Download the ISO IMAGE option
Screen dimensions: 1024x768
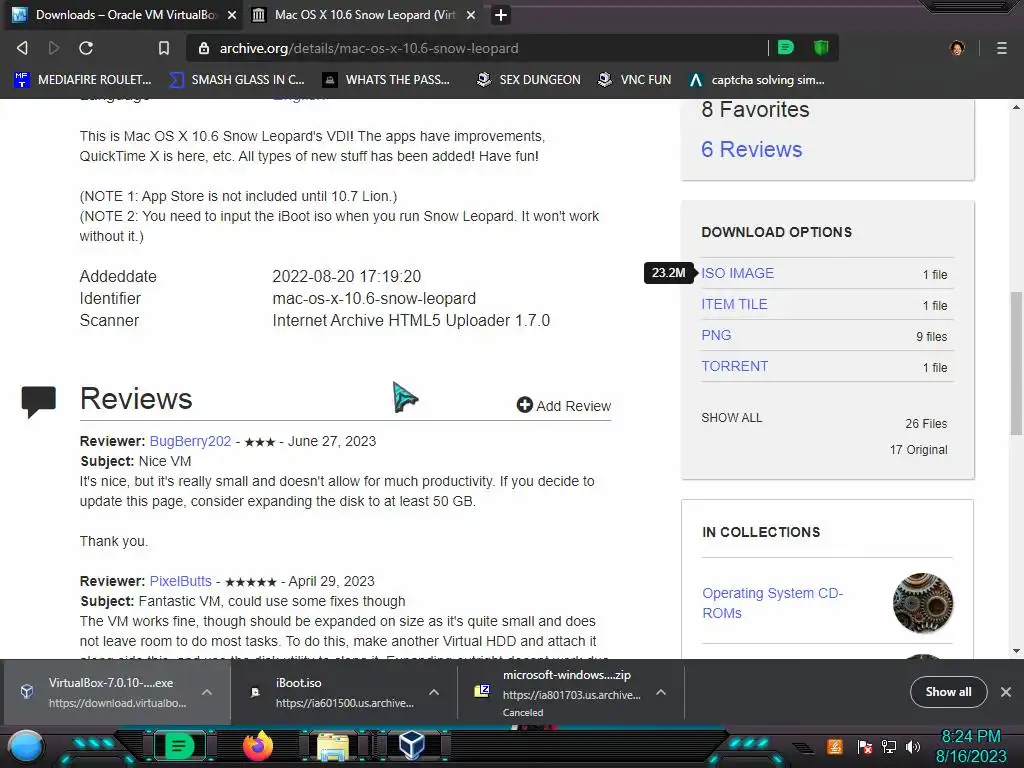click(737, 273)
